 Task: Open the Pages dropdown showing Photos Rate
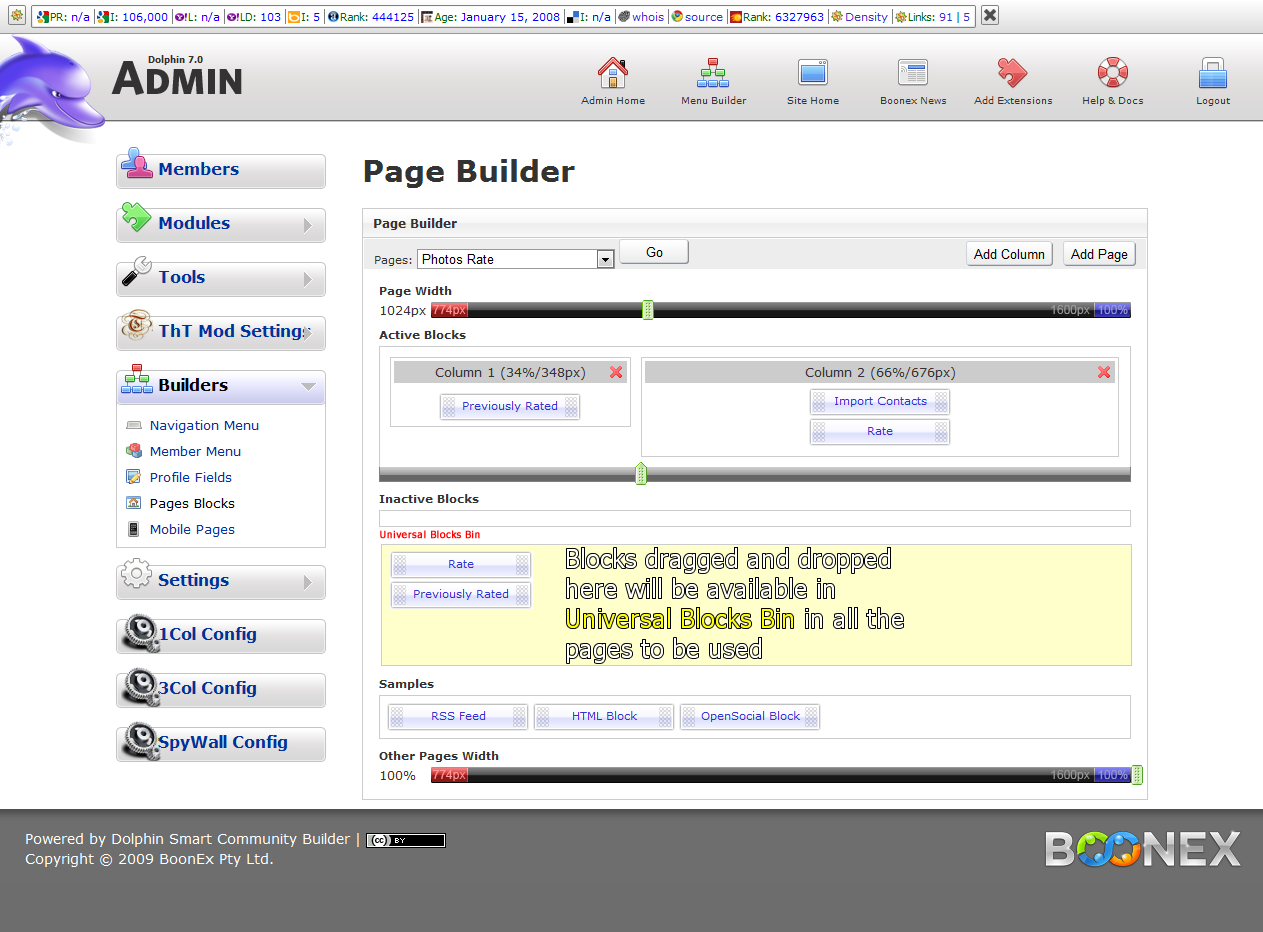(515, 259)
